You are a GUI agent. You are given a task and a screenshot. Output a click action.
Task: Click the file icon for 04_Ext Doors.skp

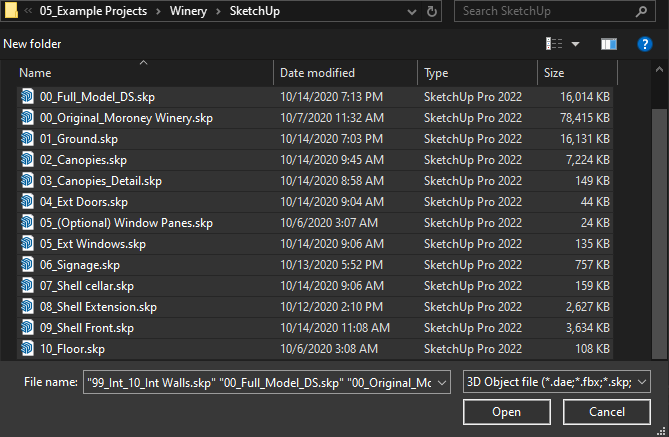28,202
